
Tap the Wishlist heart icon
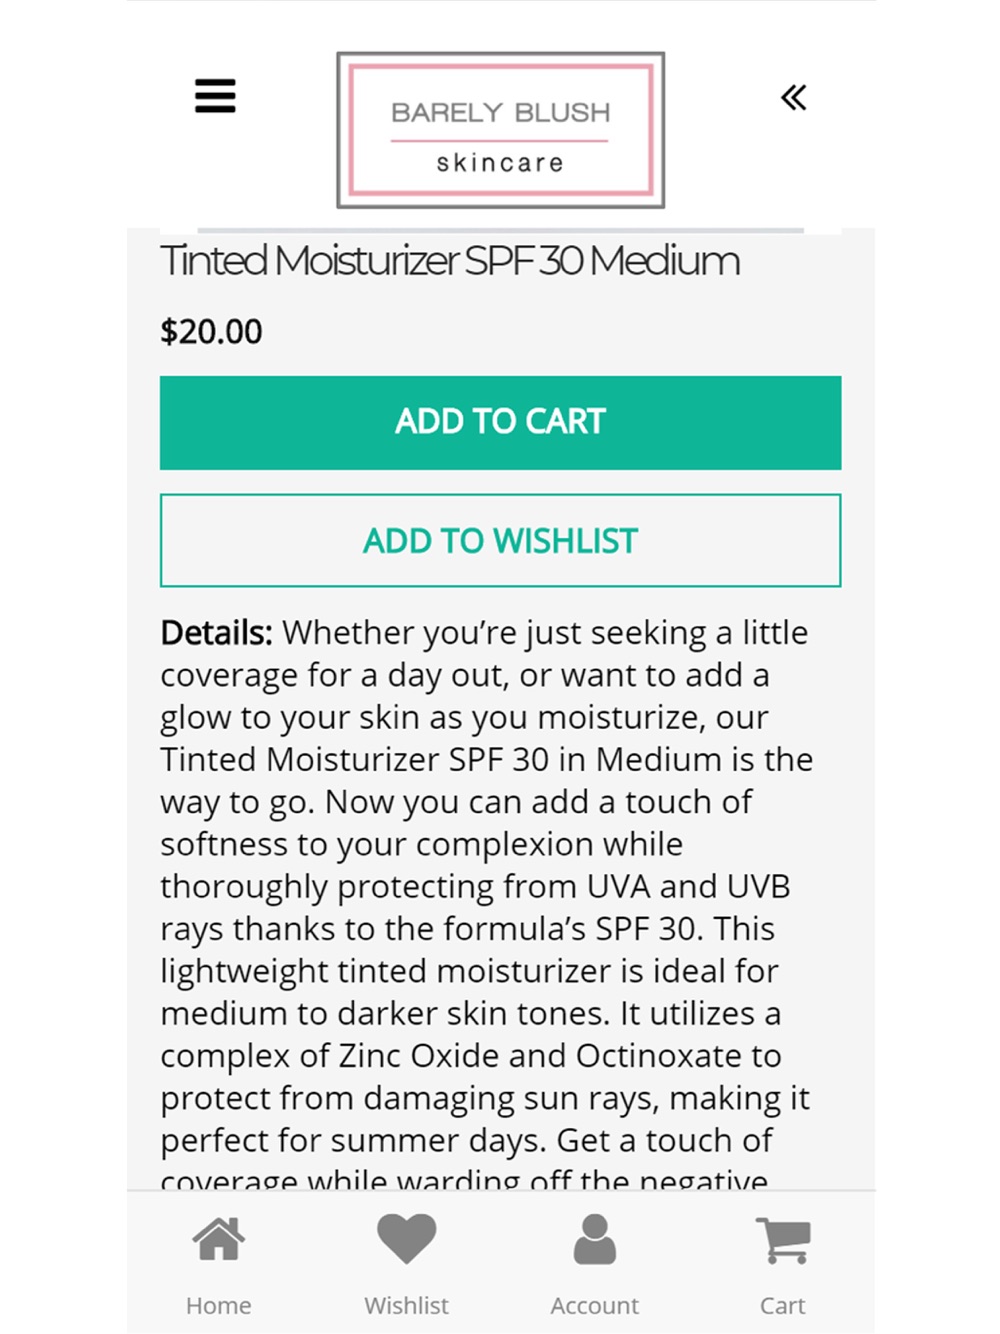pos(406,1239)
